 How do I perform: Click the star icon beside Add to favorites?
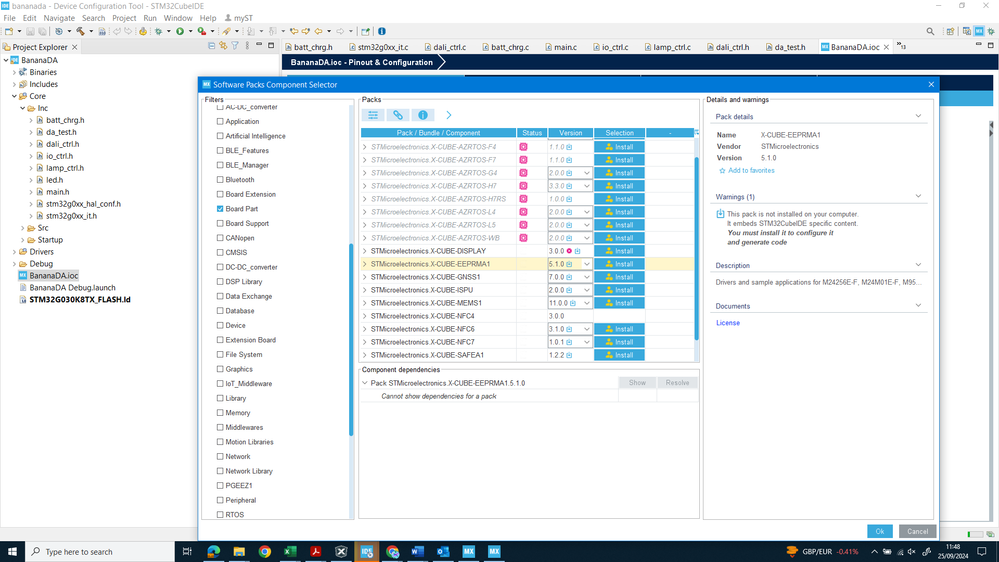click(721, 171)
